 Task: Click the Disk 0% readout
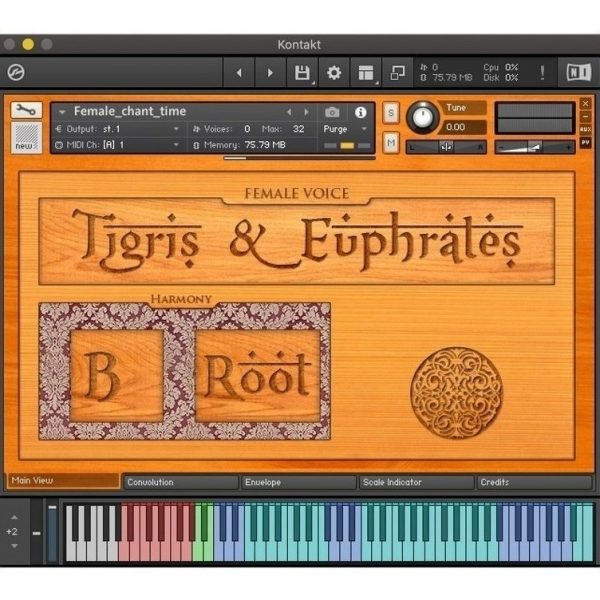click(x=501, y=78)
